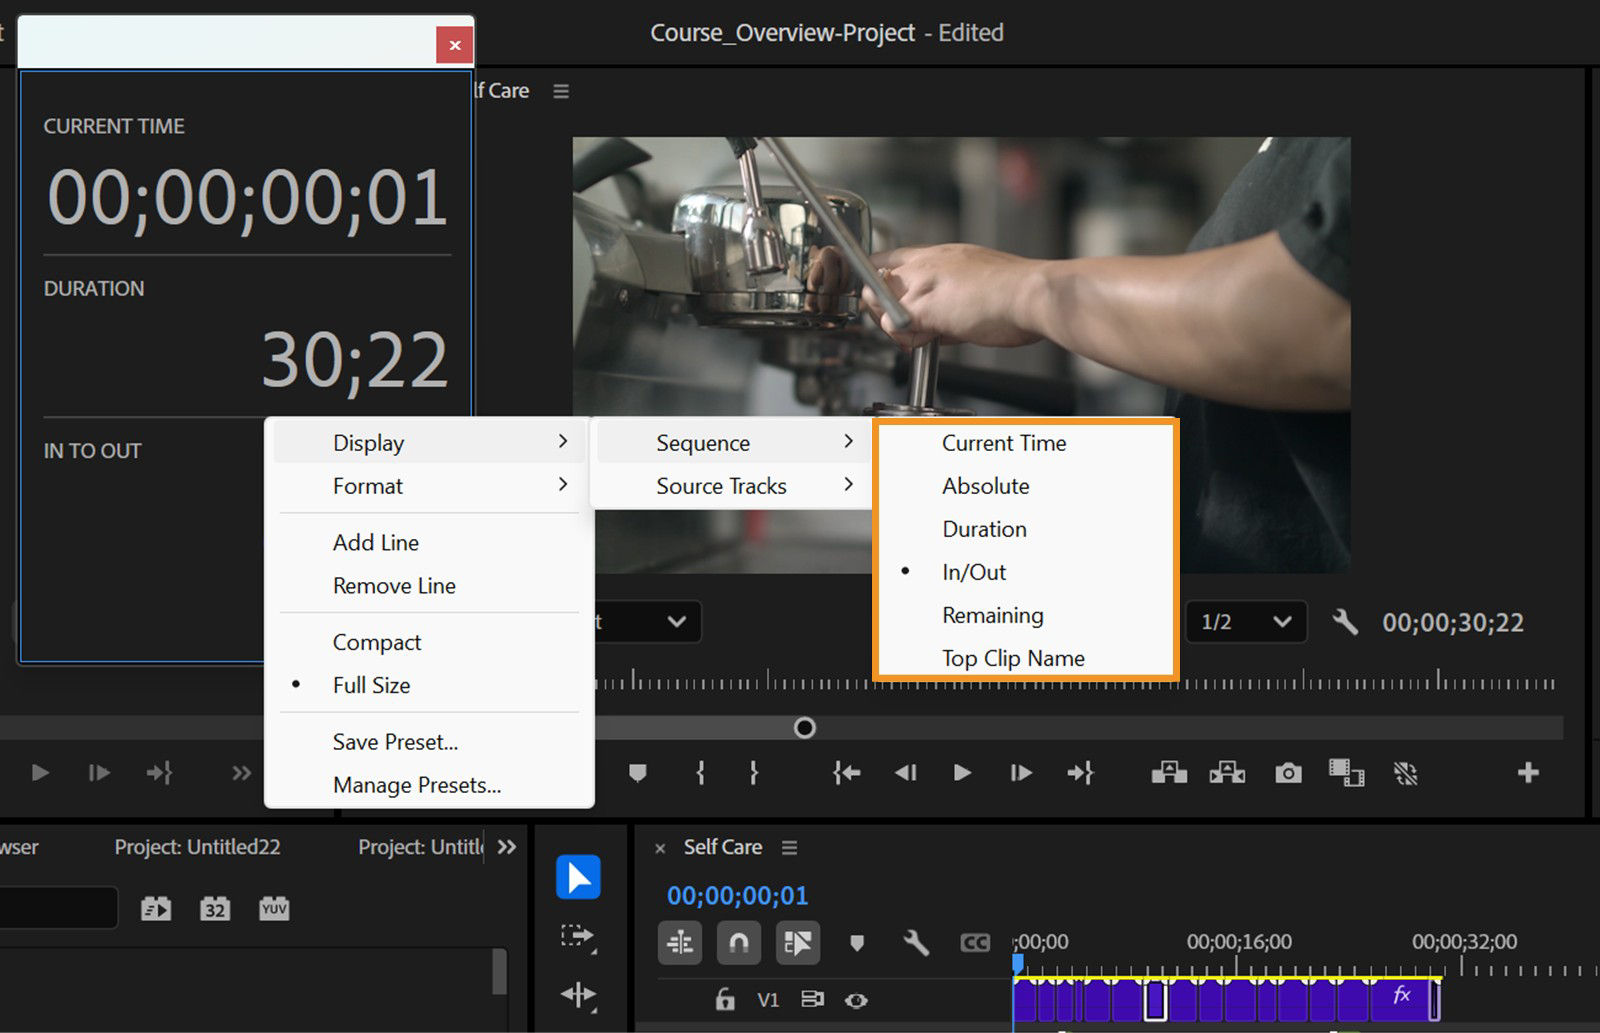Click the Lift icon in the Program Monitor

1168,772
